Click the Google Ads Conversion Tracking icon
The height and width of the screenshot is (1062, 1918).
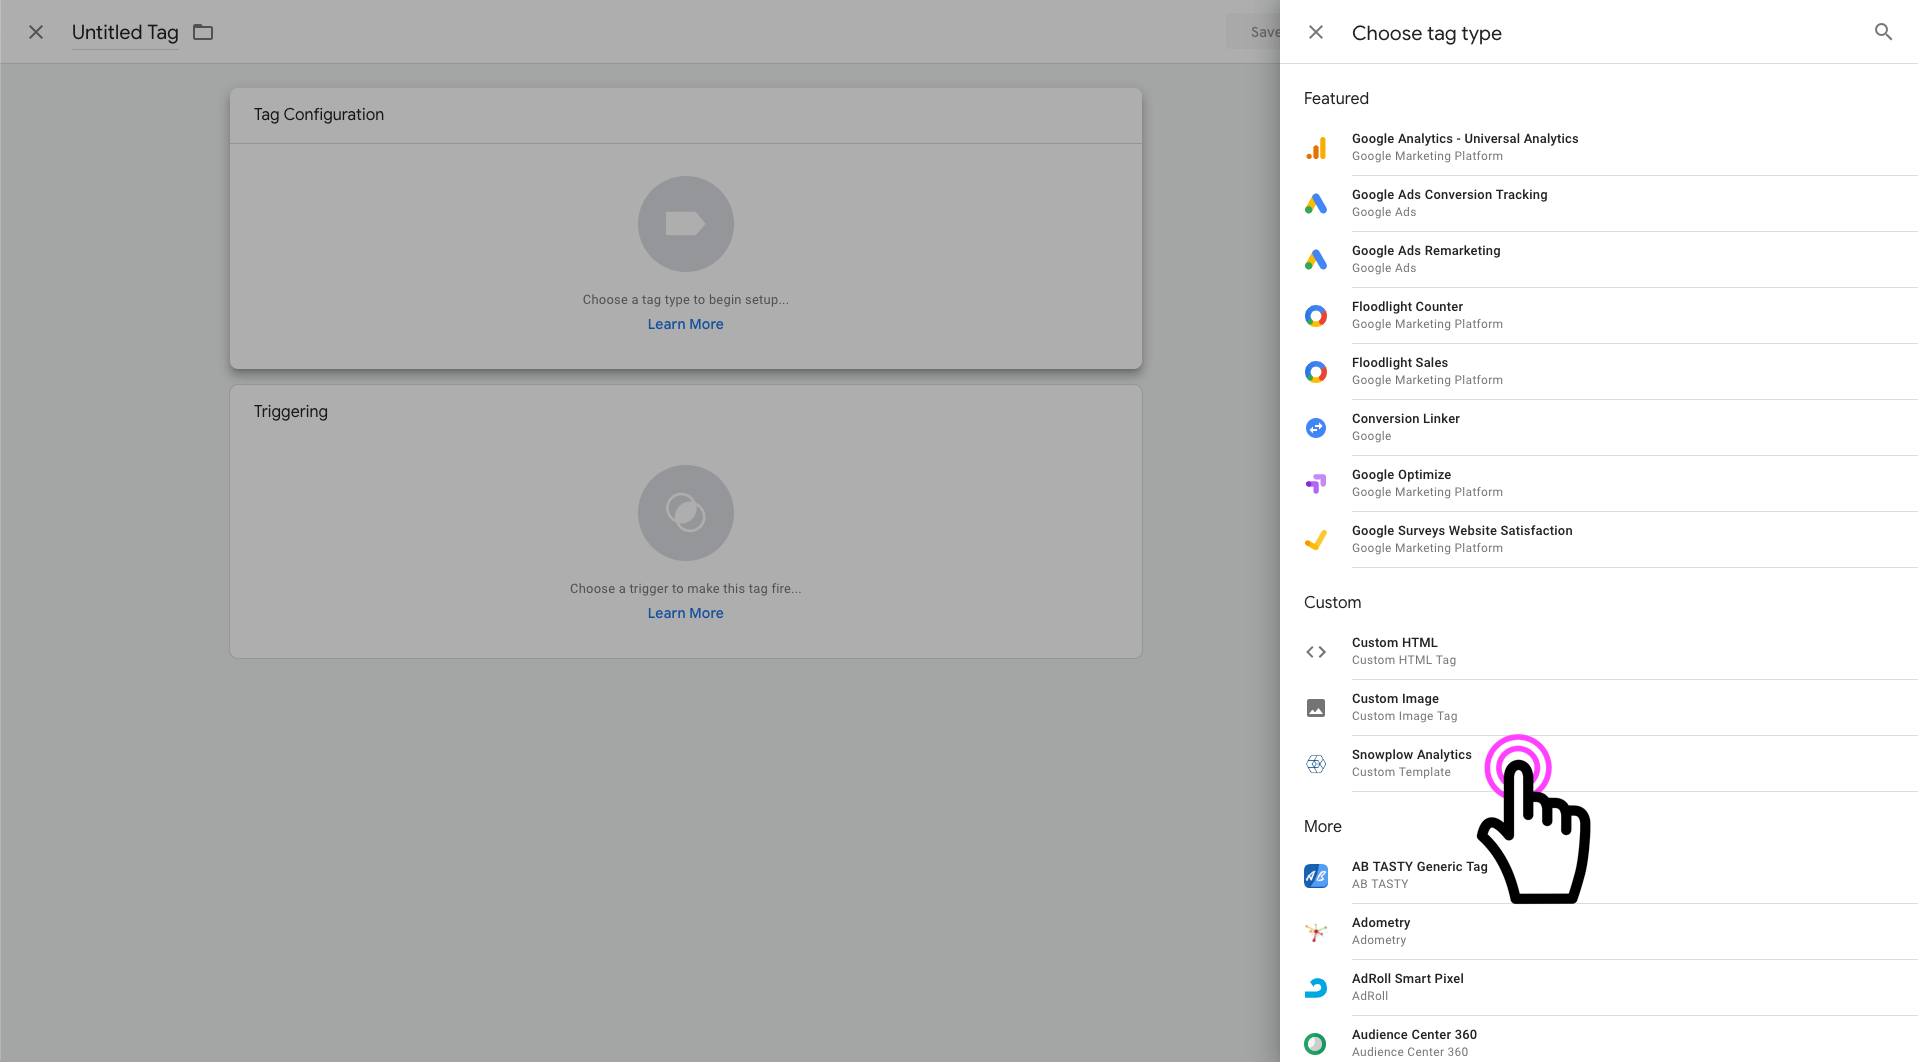click(x=1316, y=204)
